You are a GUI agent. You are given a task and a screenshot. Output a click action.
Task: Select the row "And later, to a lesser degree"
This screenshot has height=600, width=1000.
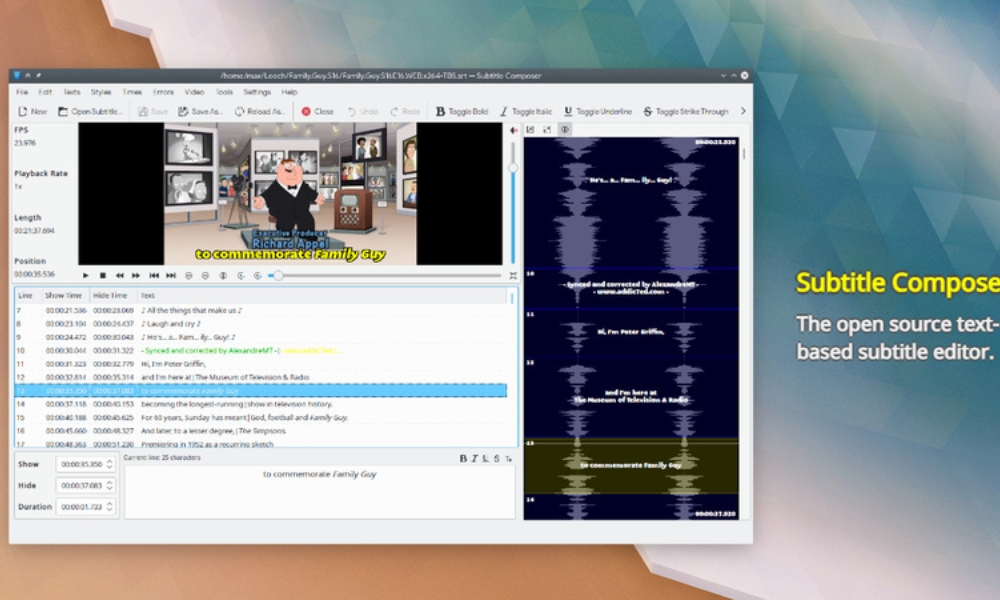coord(261,431)
